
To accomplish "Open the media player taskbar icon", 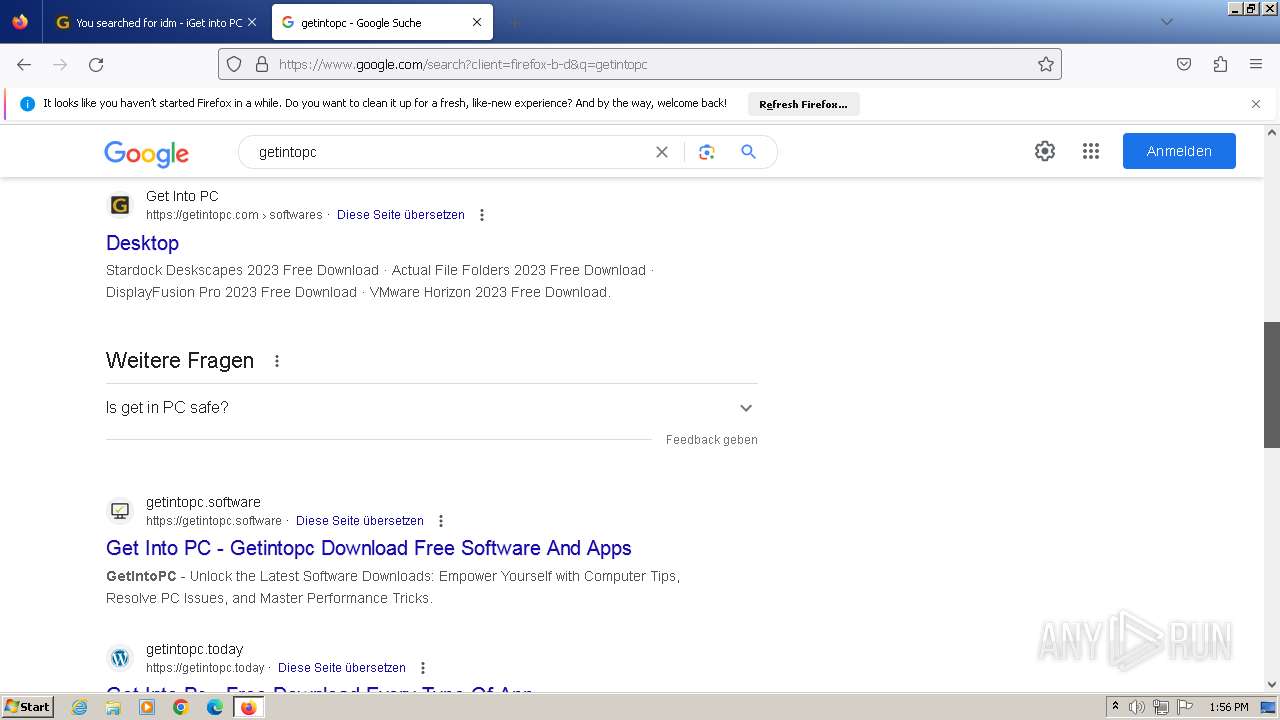I will 147,707.
